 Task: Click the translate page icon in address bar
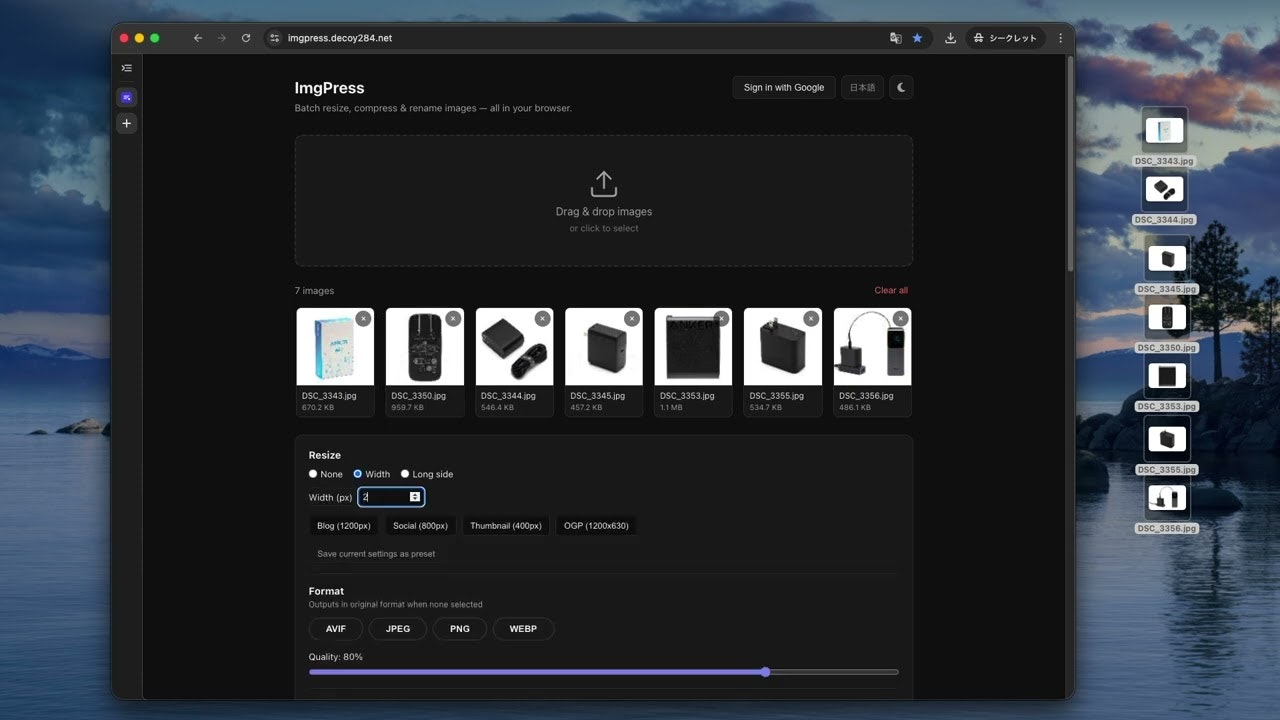point(895,38)
